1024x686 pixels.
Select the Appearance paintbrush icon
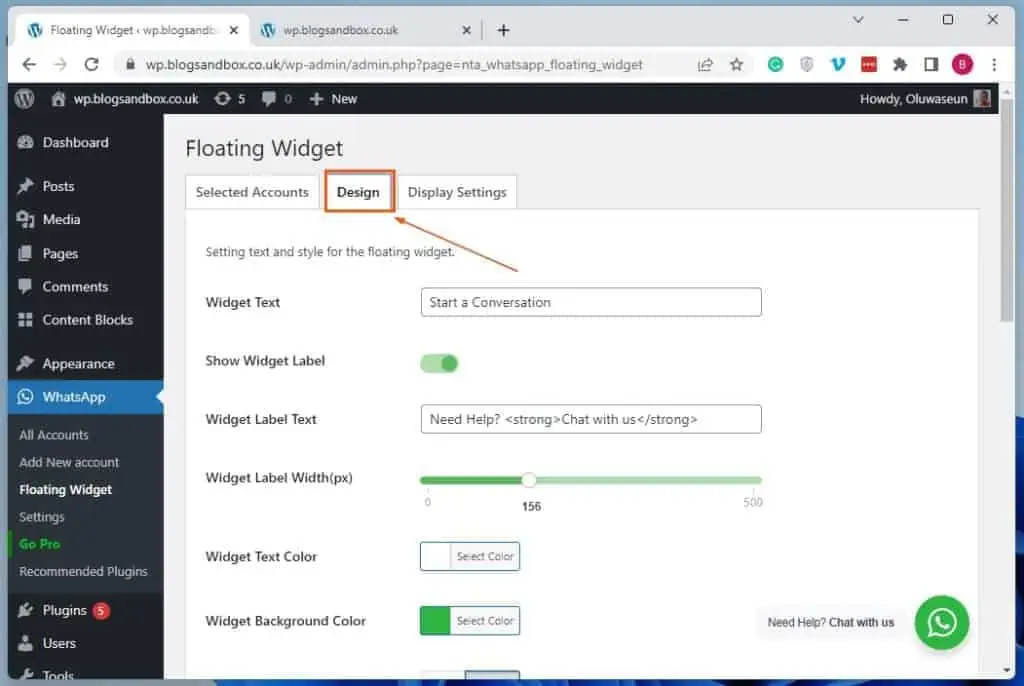click(x=24, y=362)
